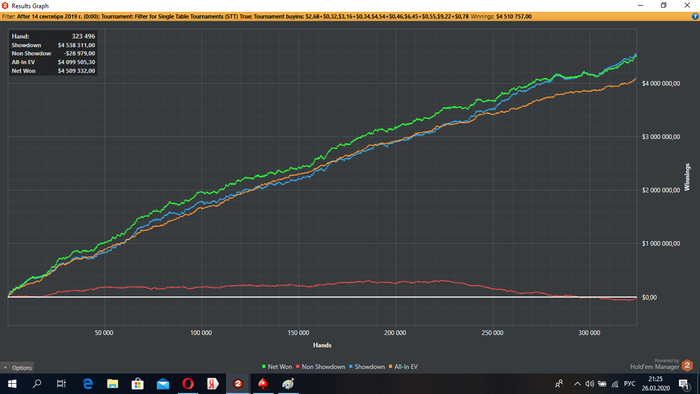Switch the РУС keyboard language indicator

pos(629,384)
